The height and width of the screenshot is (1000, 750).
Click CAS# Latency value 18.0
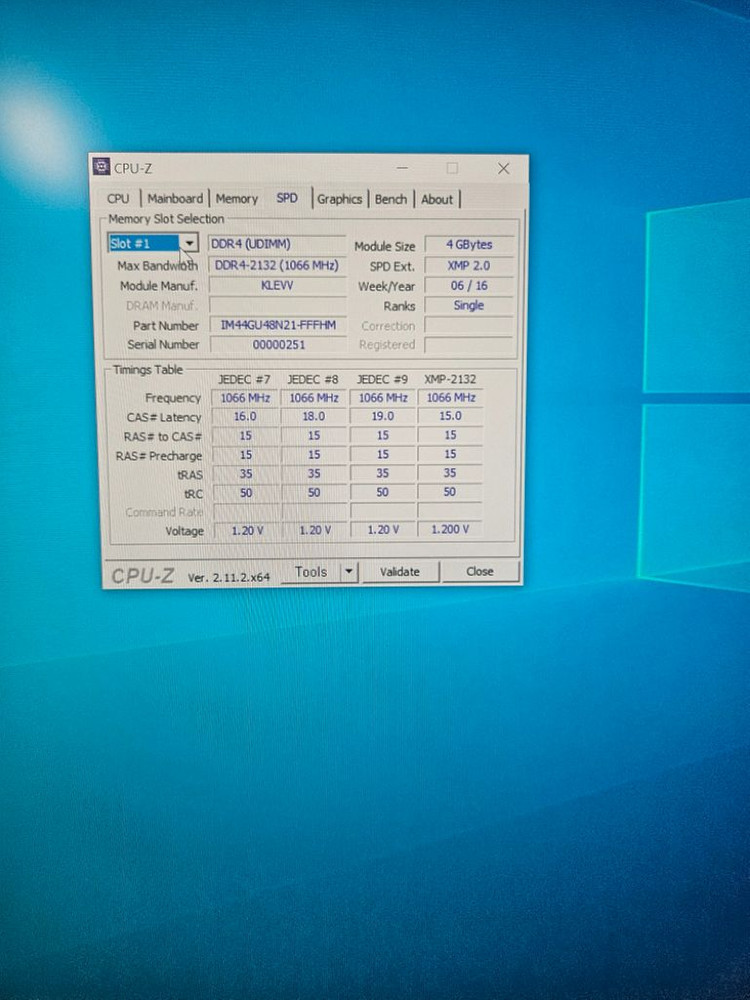(x=314, y=416)
